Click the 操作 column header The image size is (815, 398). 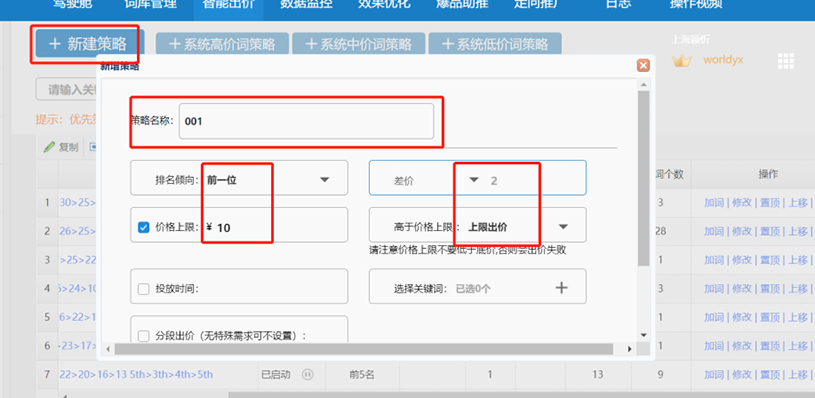pos(768,175)
